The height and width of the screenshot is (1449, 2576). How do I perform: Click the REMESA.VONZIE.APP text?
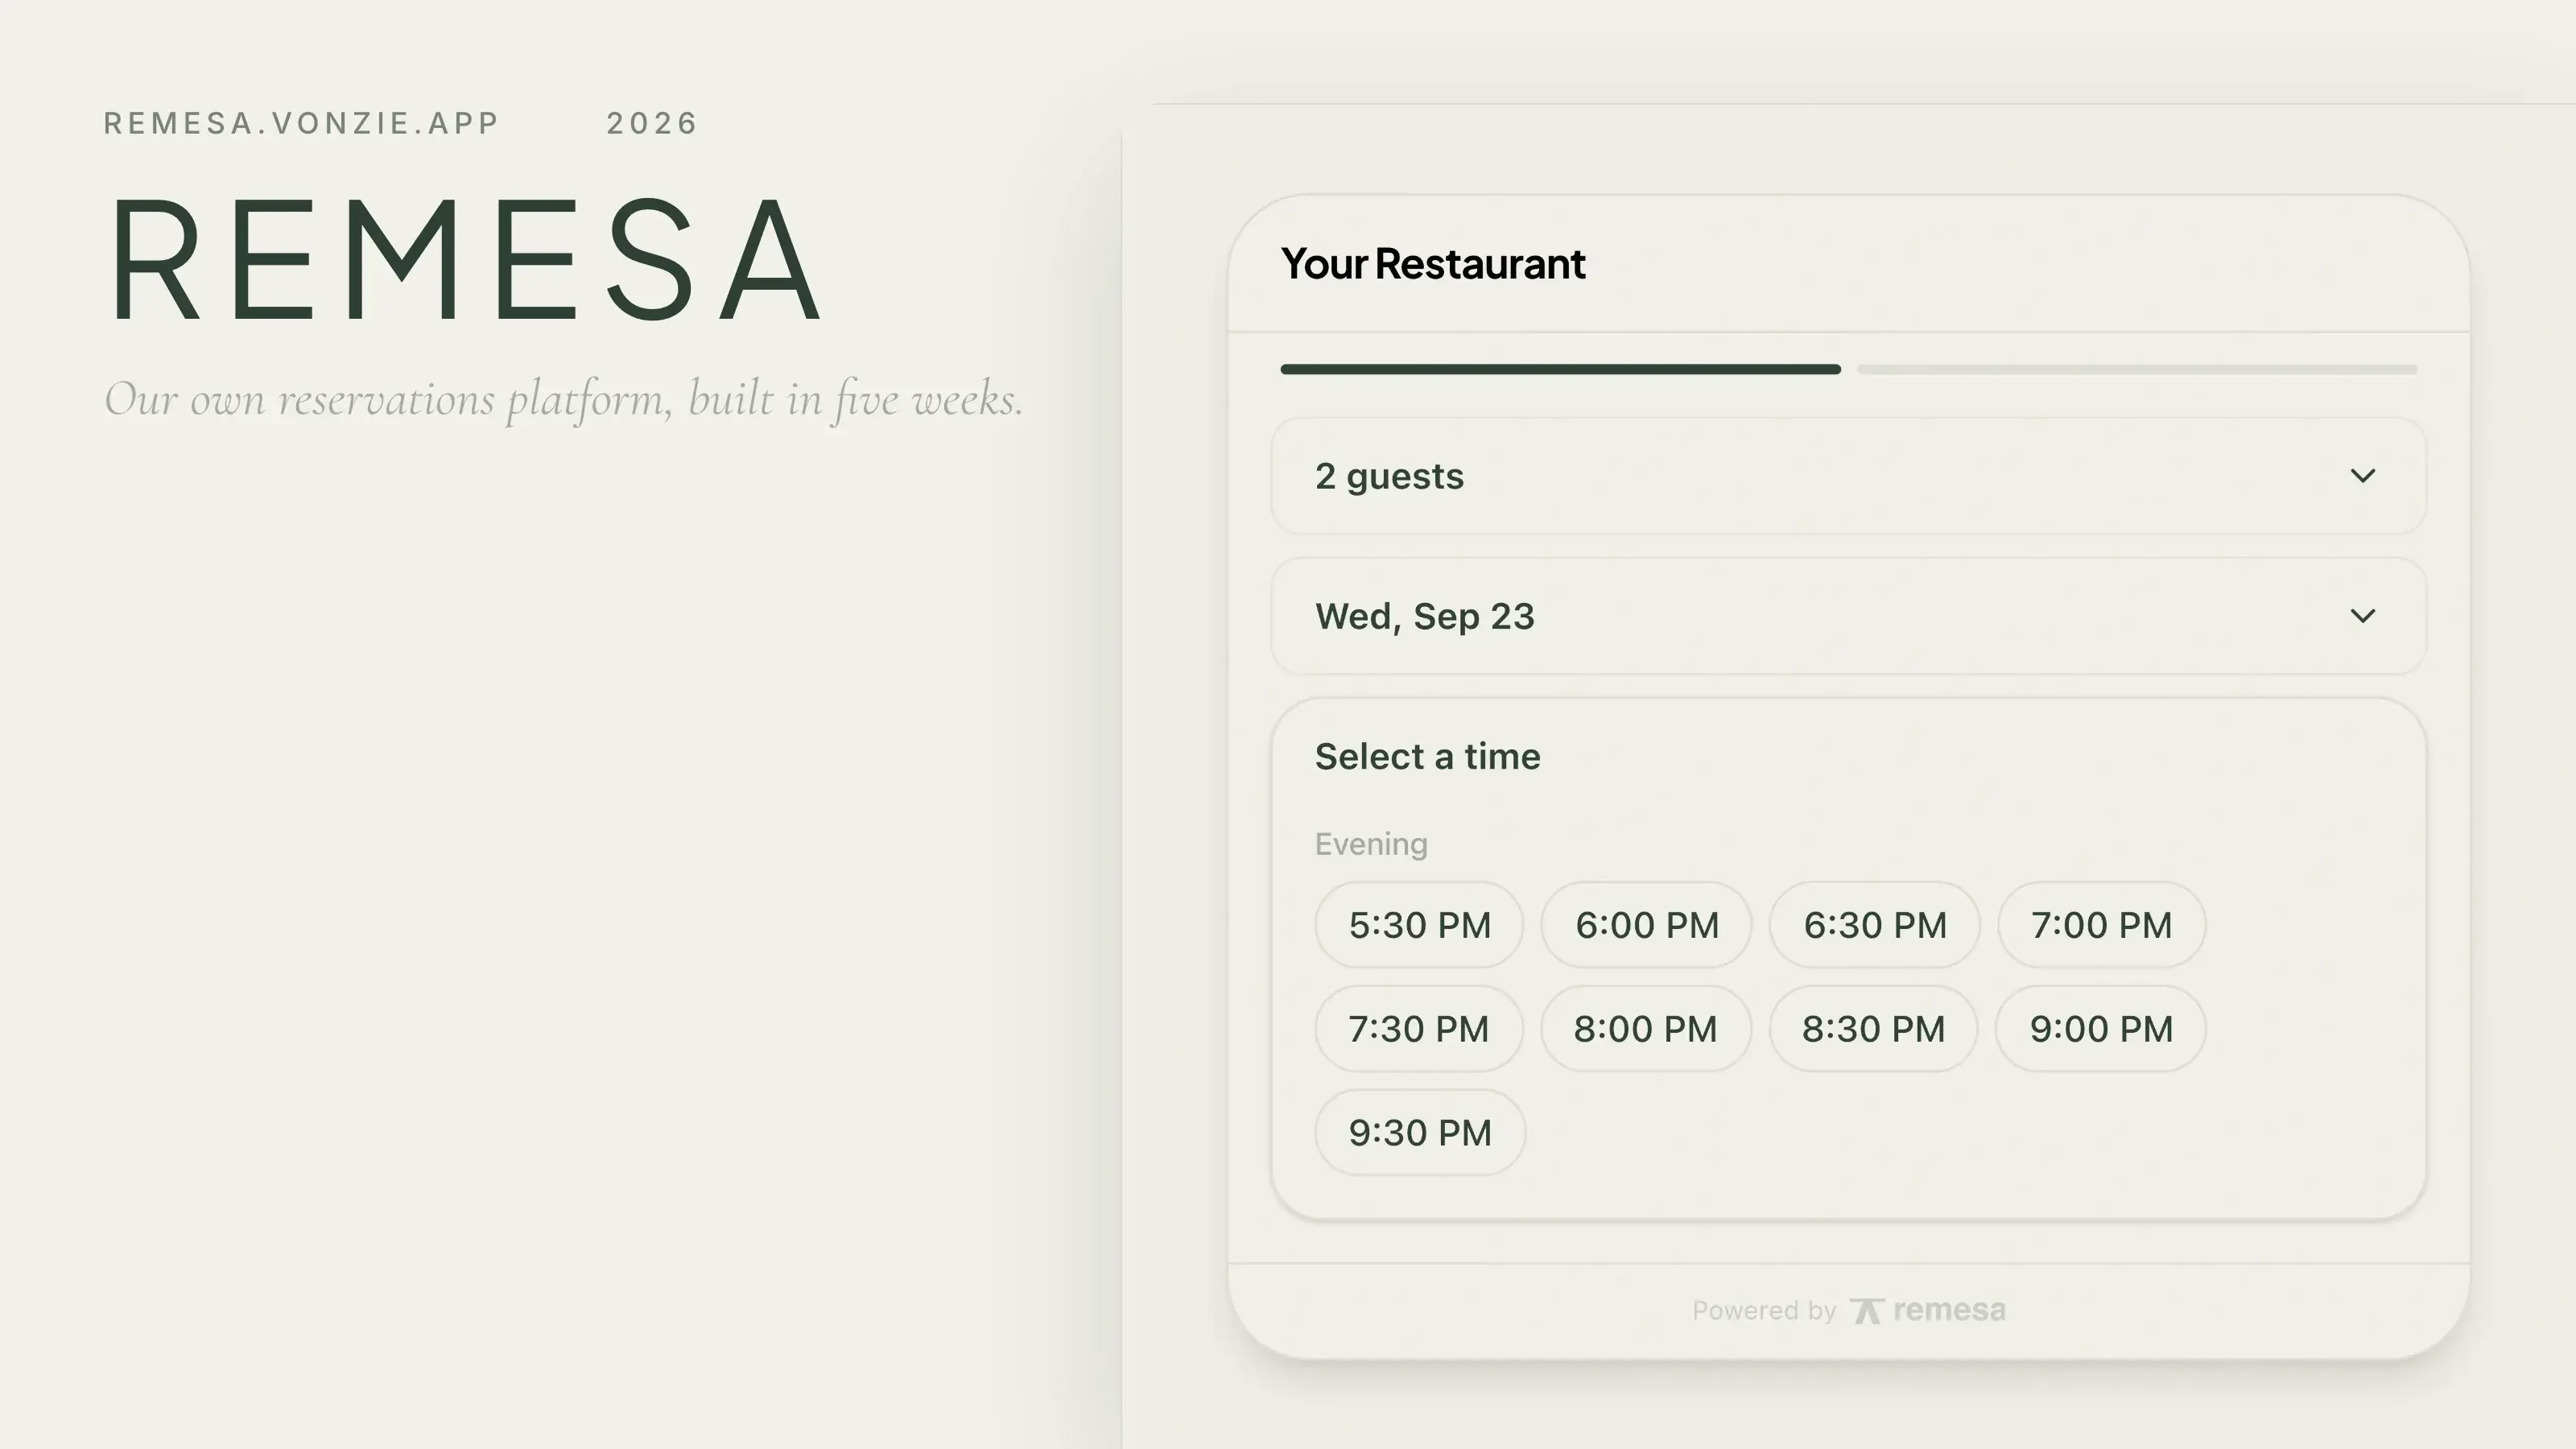click(301, 123)
